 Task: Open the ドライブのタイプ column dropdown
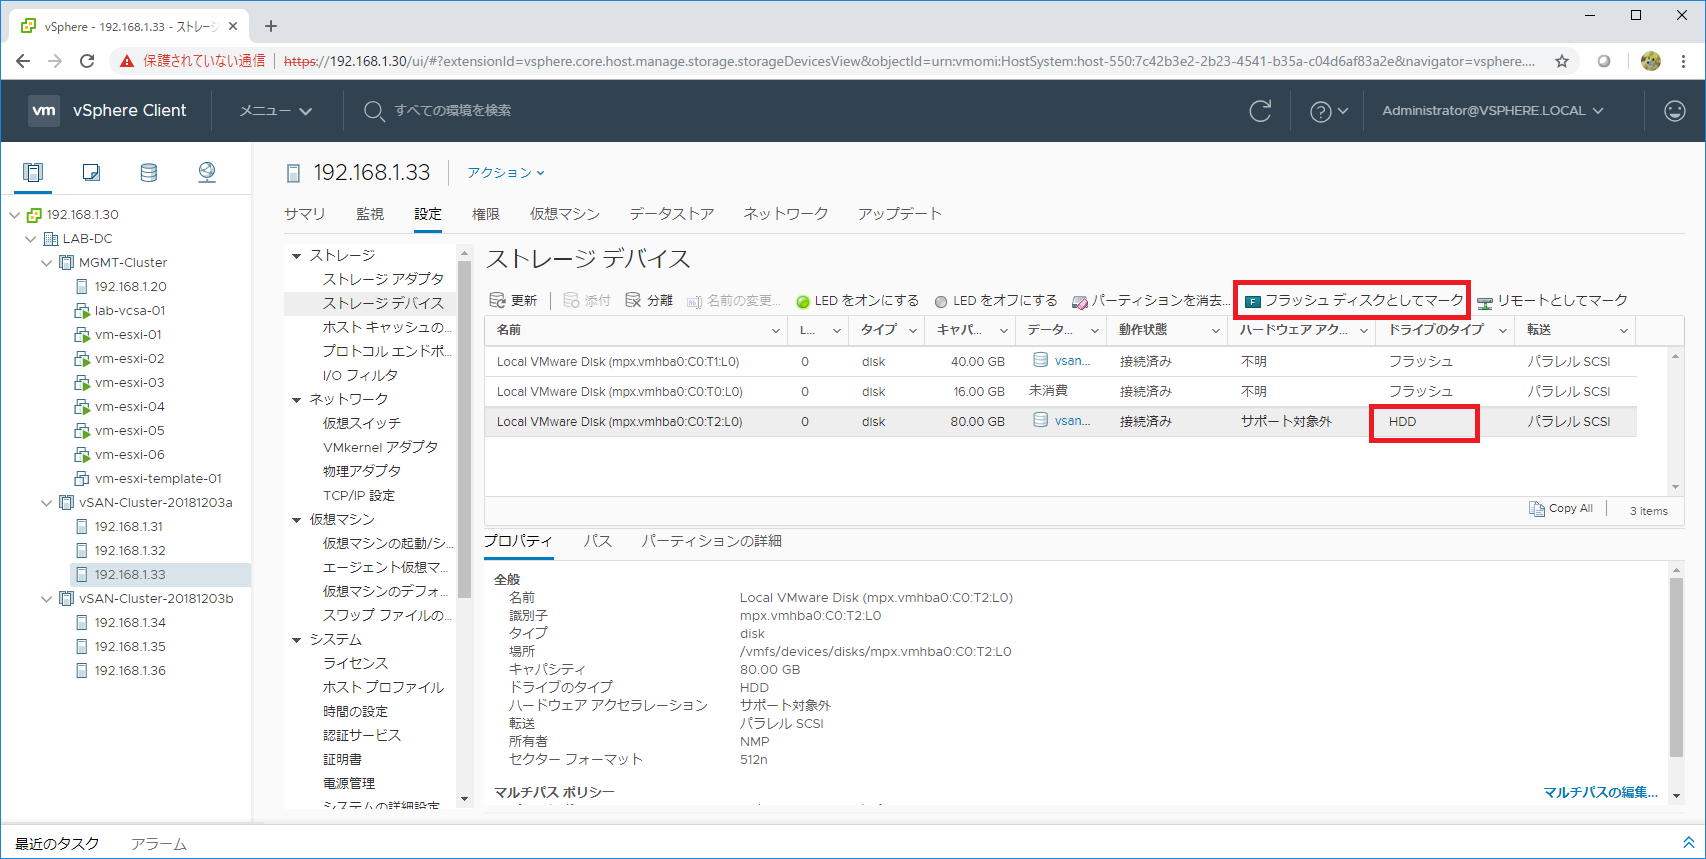1502,330
